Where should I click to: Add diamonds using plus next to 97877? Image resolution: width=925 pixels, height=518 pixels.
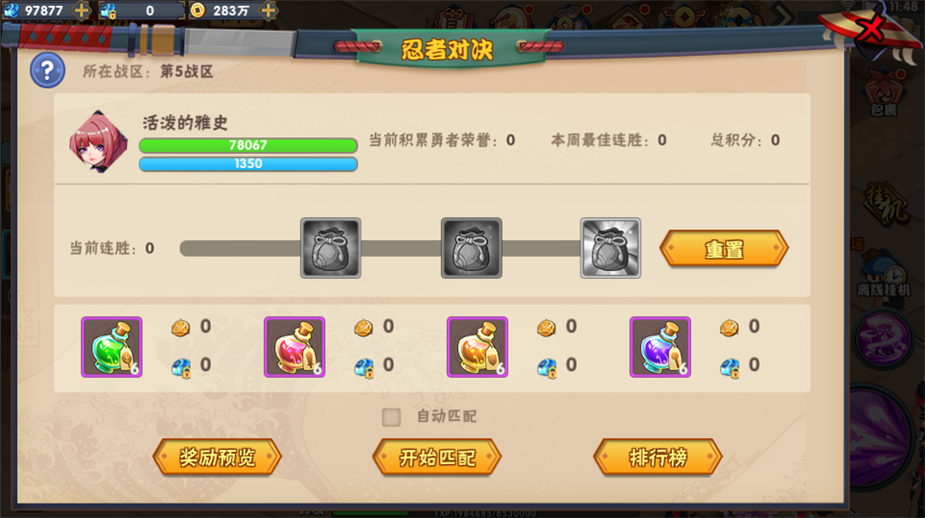81,10
